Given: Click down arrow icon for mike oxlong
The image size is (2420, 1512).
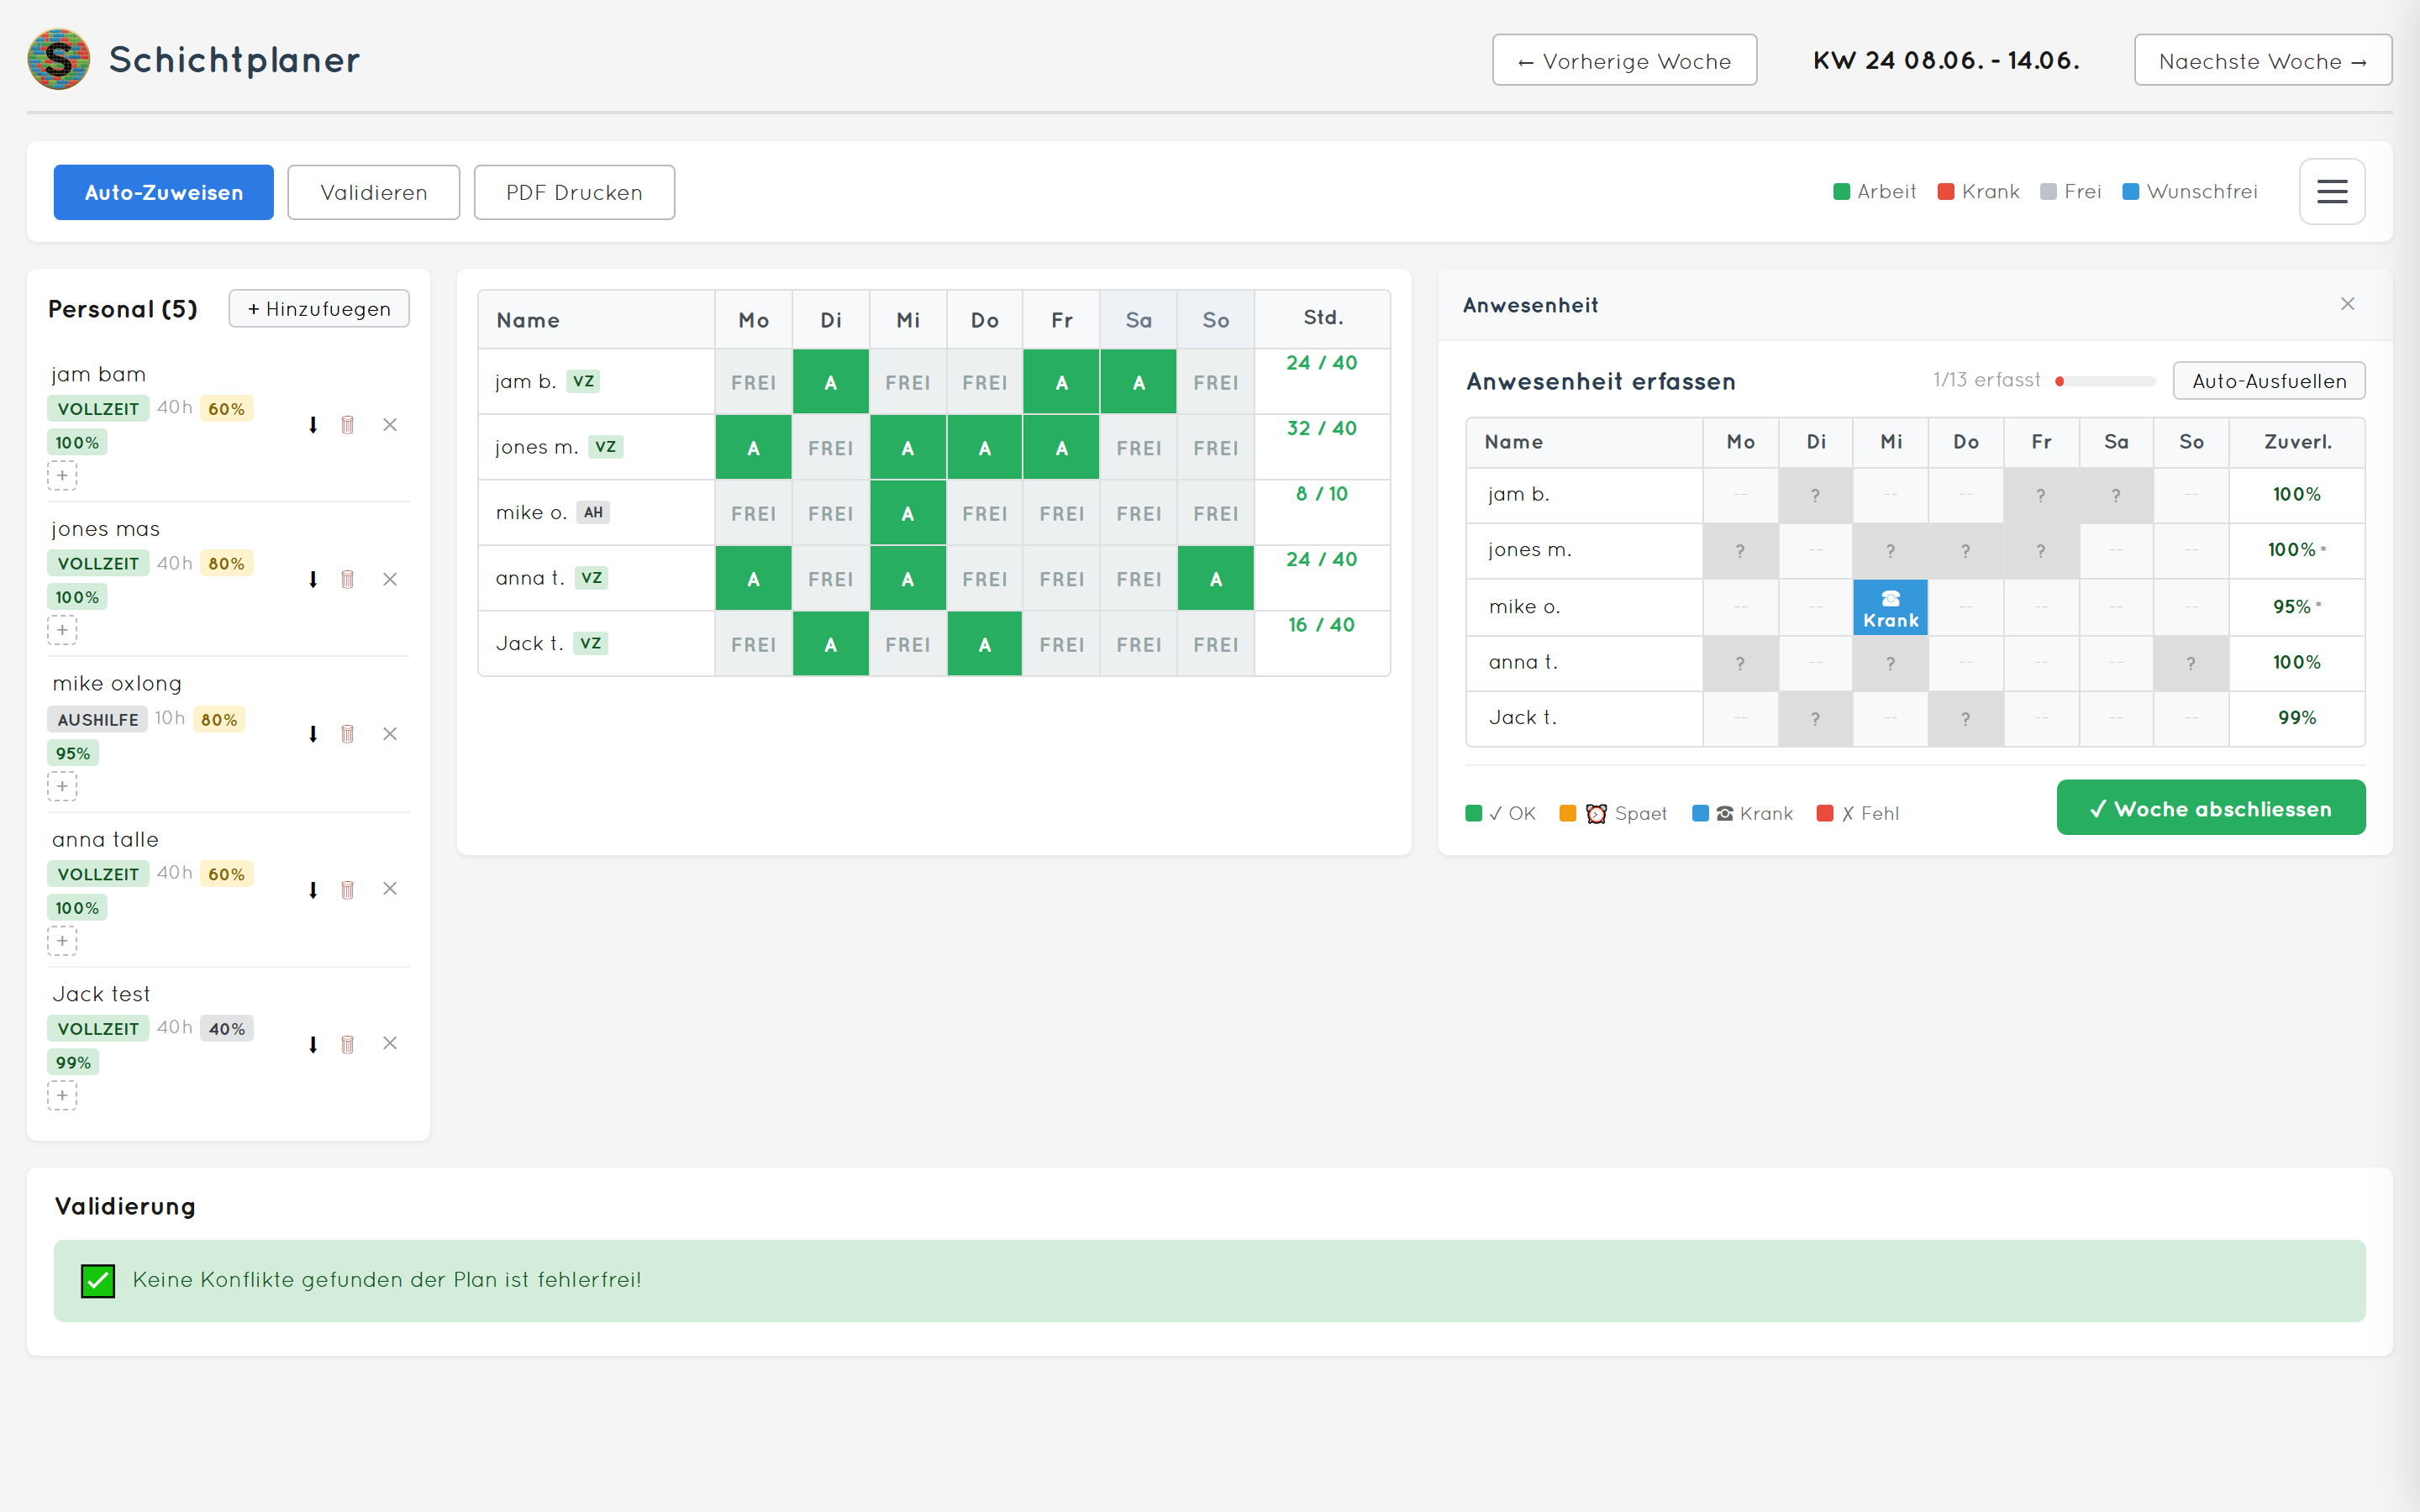Looking at the screenshot, I should (x=313, y=734).
